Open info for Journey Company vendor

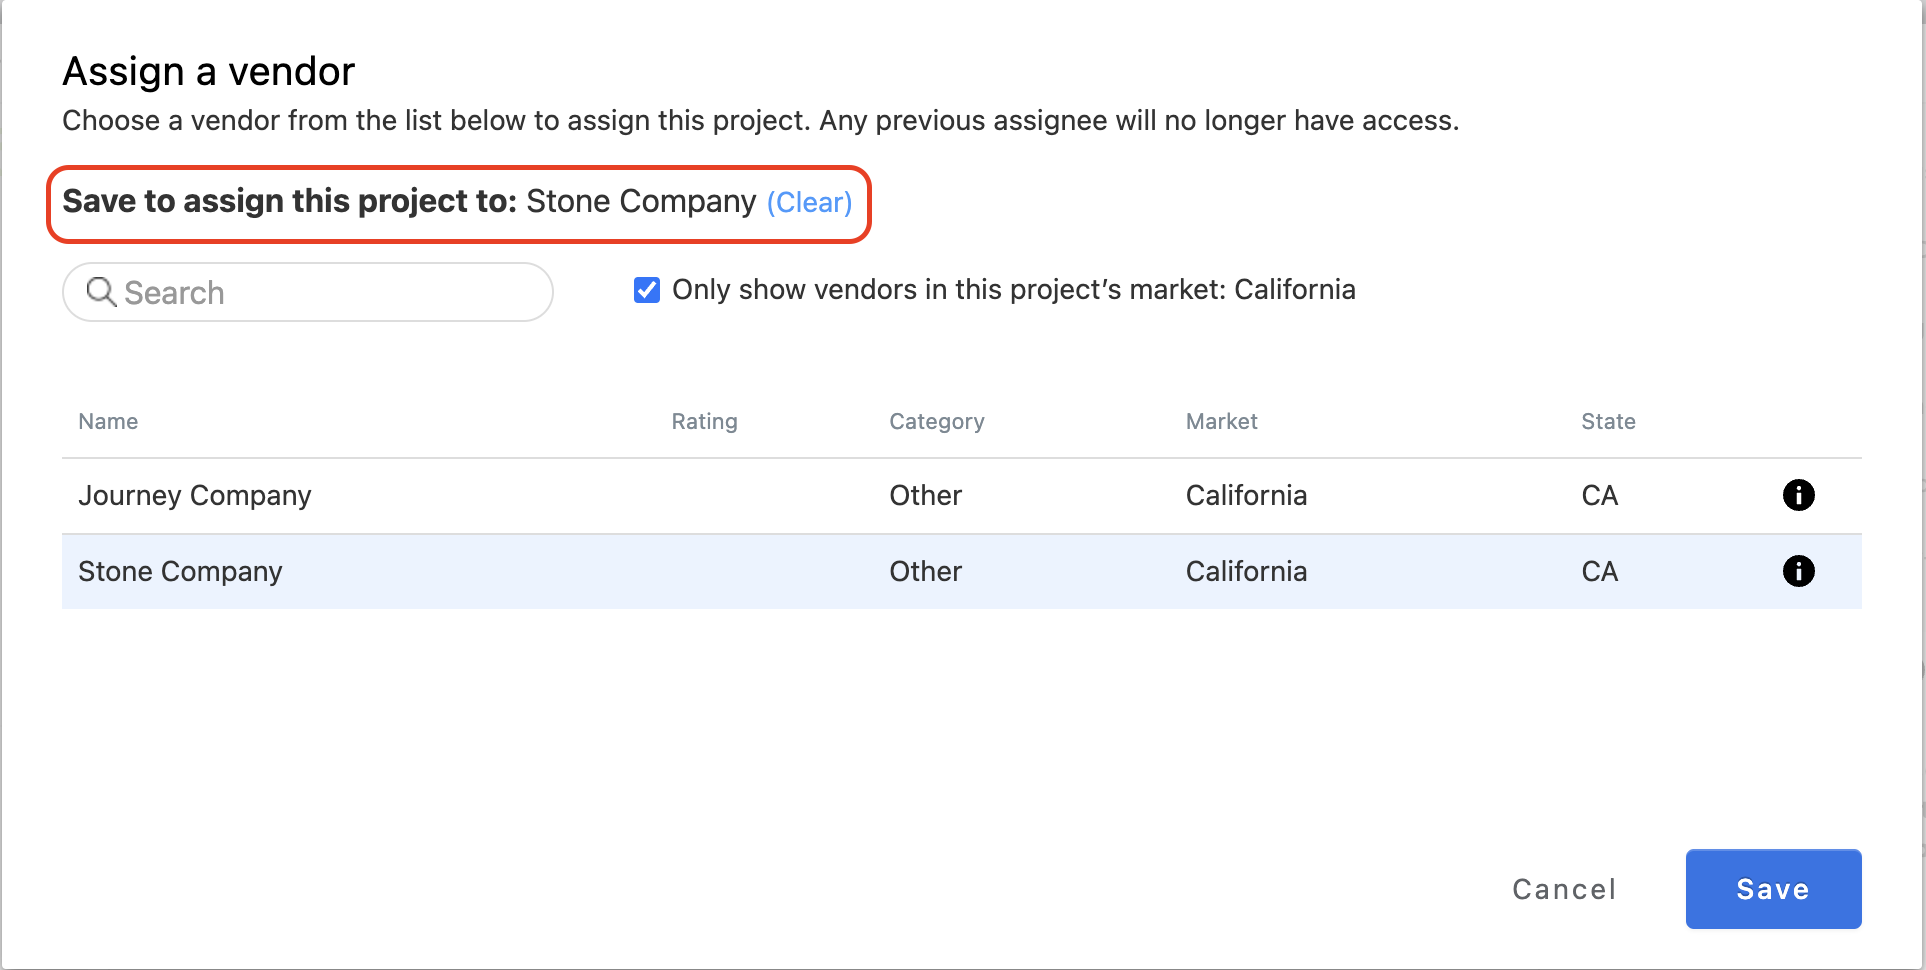tap(1798, 495)
